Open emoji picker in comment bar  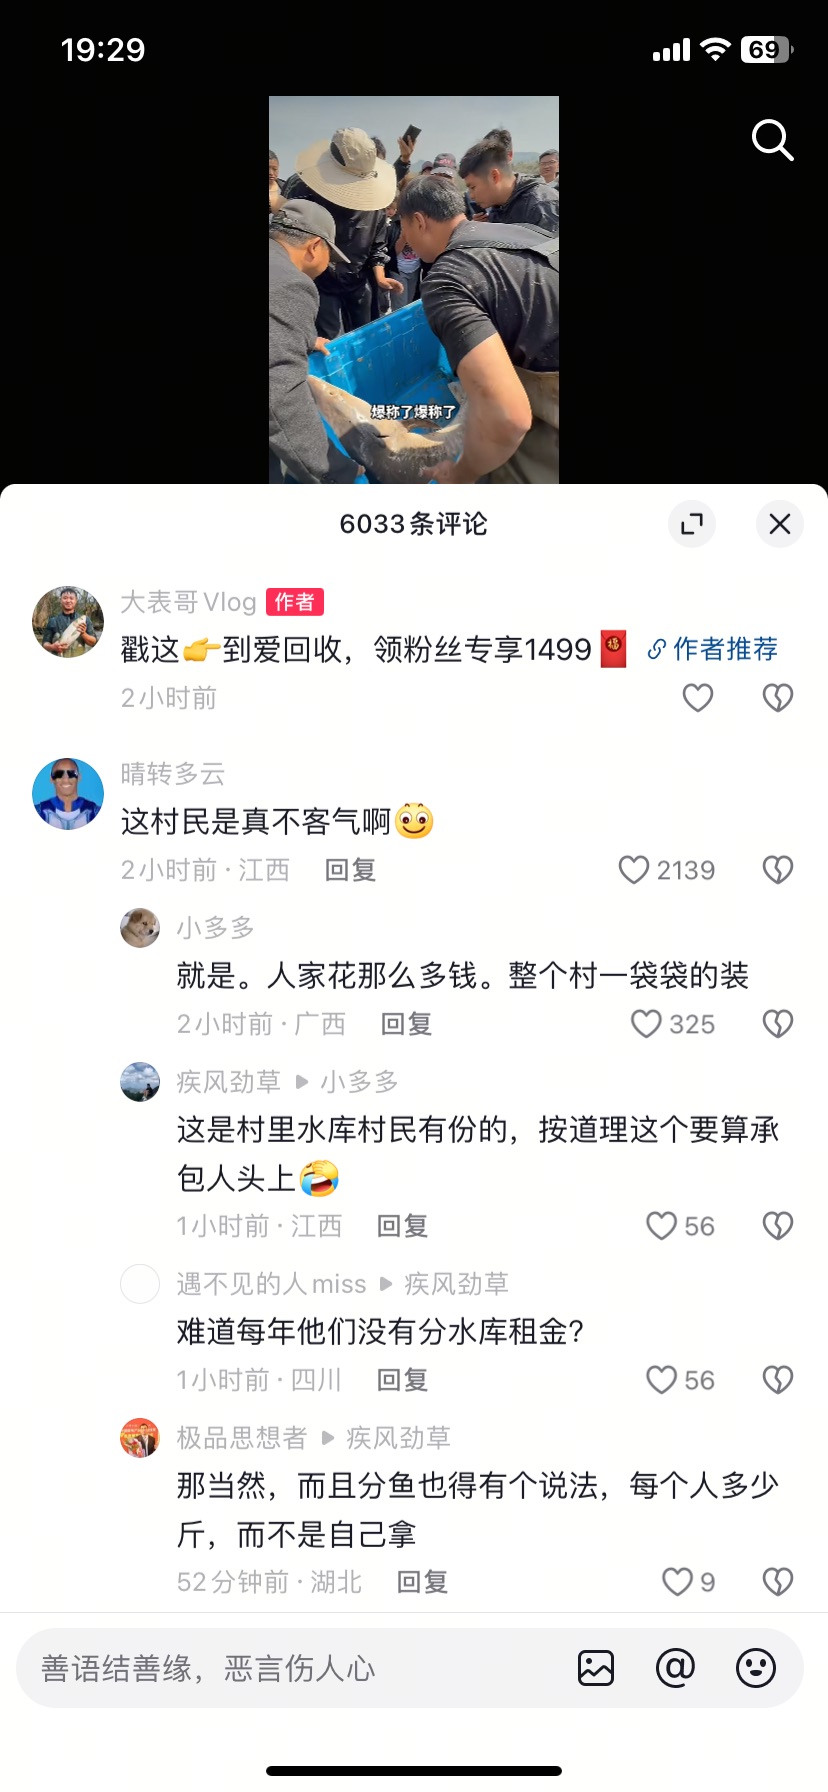tap(756, 1668)
